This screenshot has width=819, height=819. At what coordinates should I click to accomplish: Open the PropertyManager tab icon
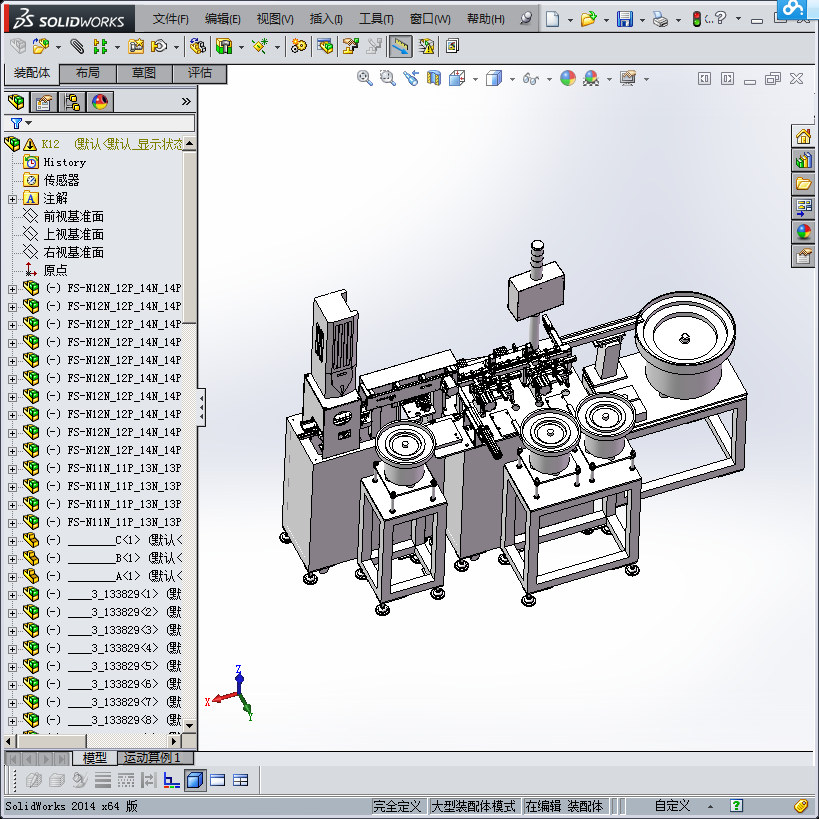pos(44,102)
